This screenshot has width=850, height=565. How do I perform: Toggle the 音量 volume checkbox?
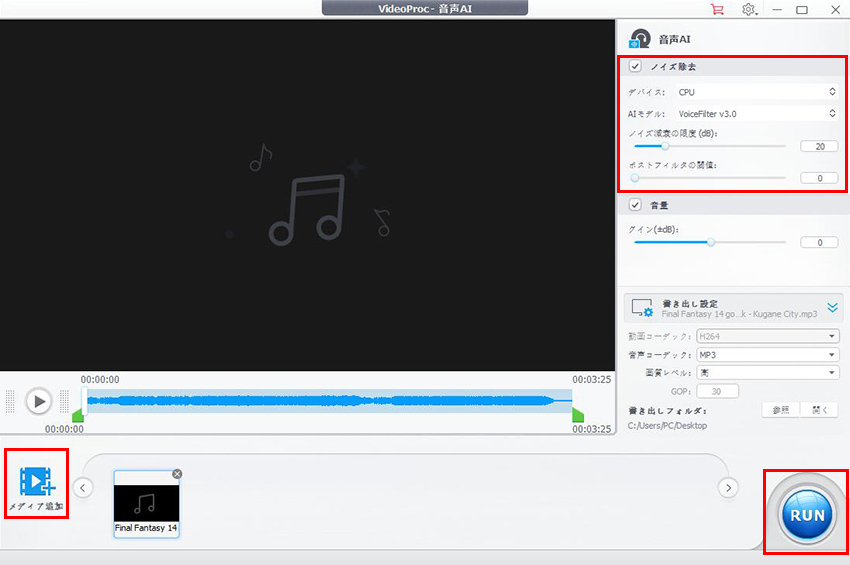tap(635, 205)
